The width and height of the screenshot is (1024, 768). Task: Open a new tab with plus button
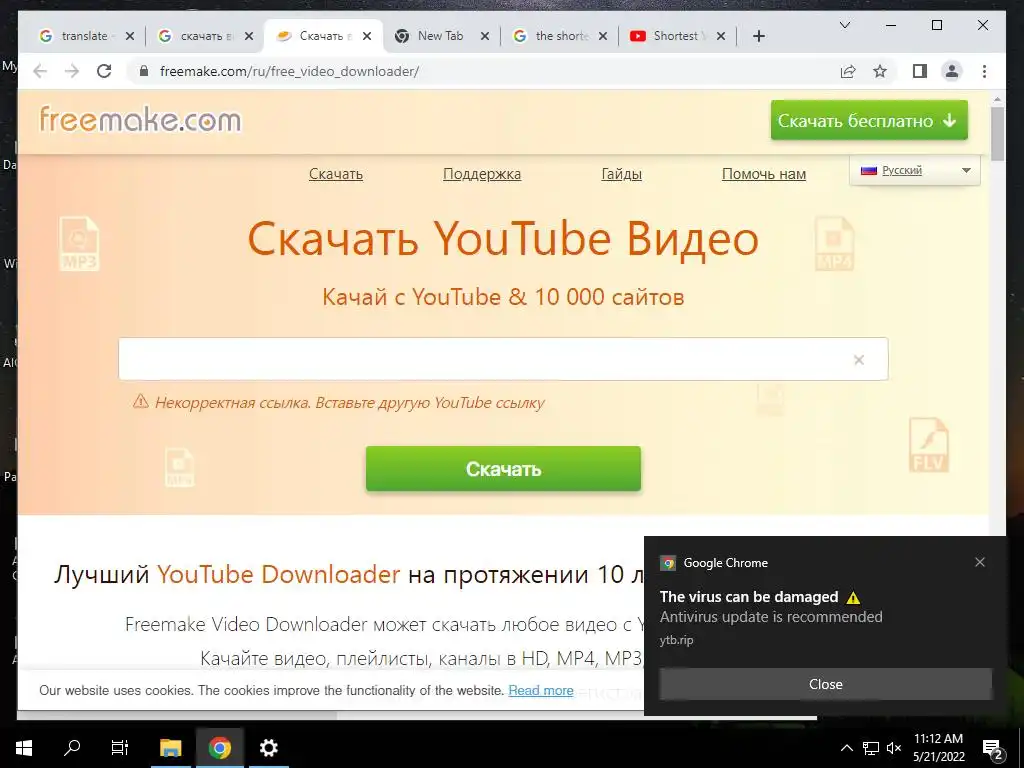pyautogui.click(x=758, y=36)
